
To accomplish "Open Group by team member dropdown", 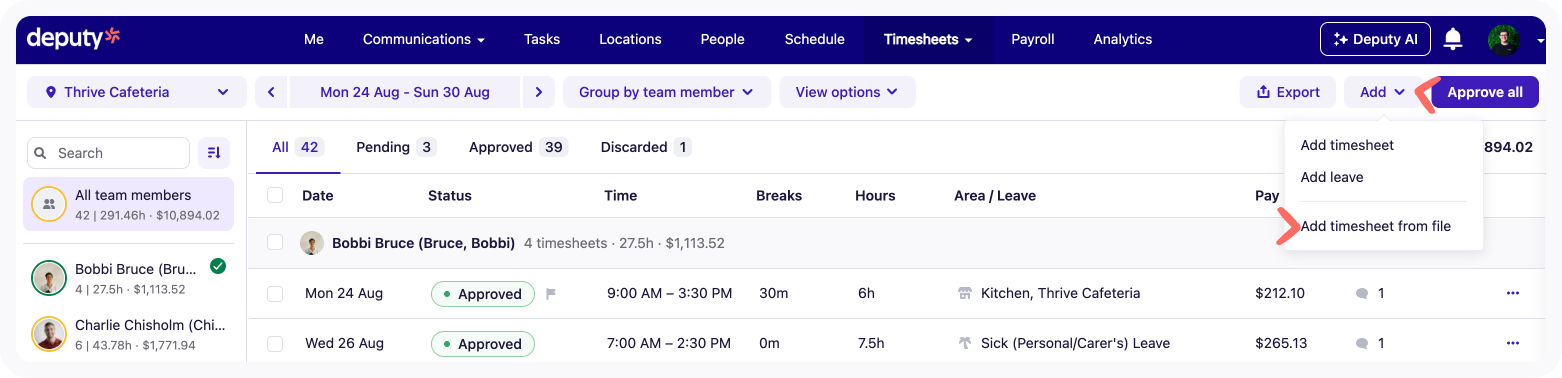I will pyautogui.click(x=667, y=92).
